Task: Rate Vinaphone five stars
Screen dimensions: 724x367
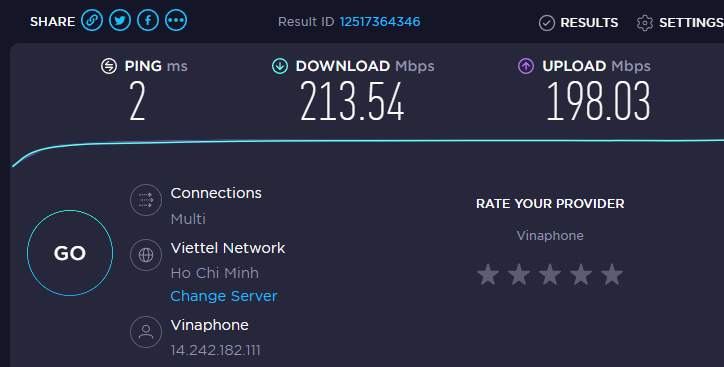Action: [x=612, y=275]
